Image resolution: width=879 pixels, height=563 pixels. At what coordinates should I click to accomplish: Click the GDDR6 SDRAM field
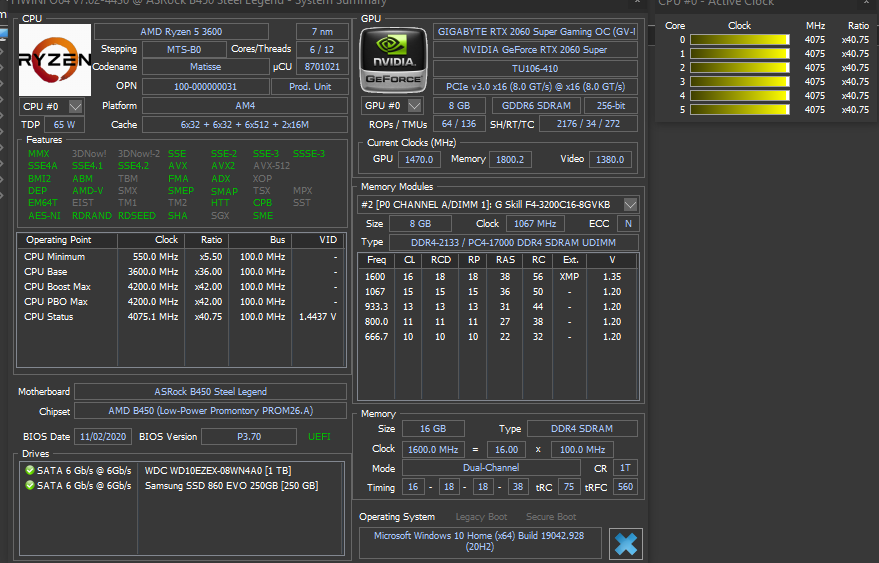tap(536, 105)
